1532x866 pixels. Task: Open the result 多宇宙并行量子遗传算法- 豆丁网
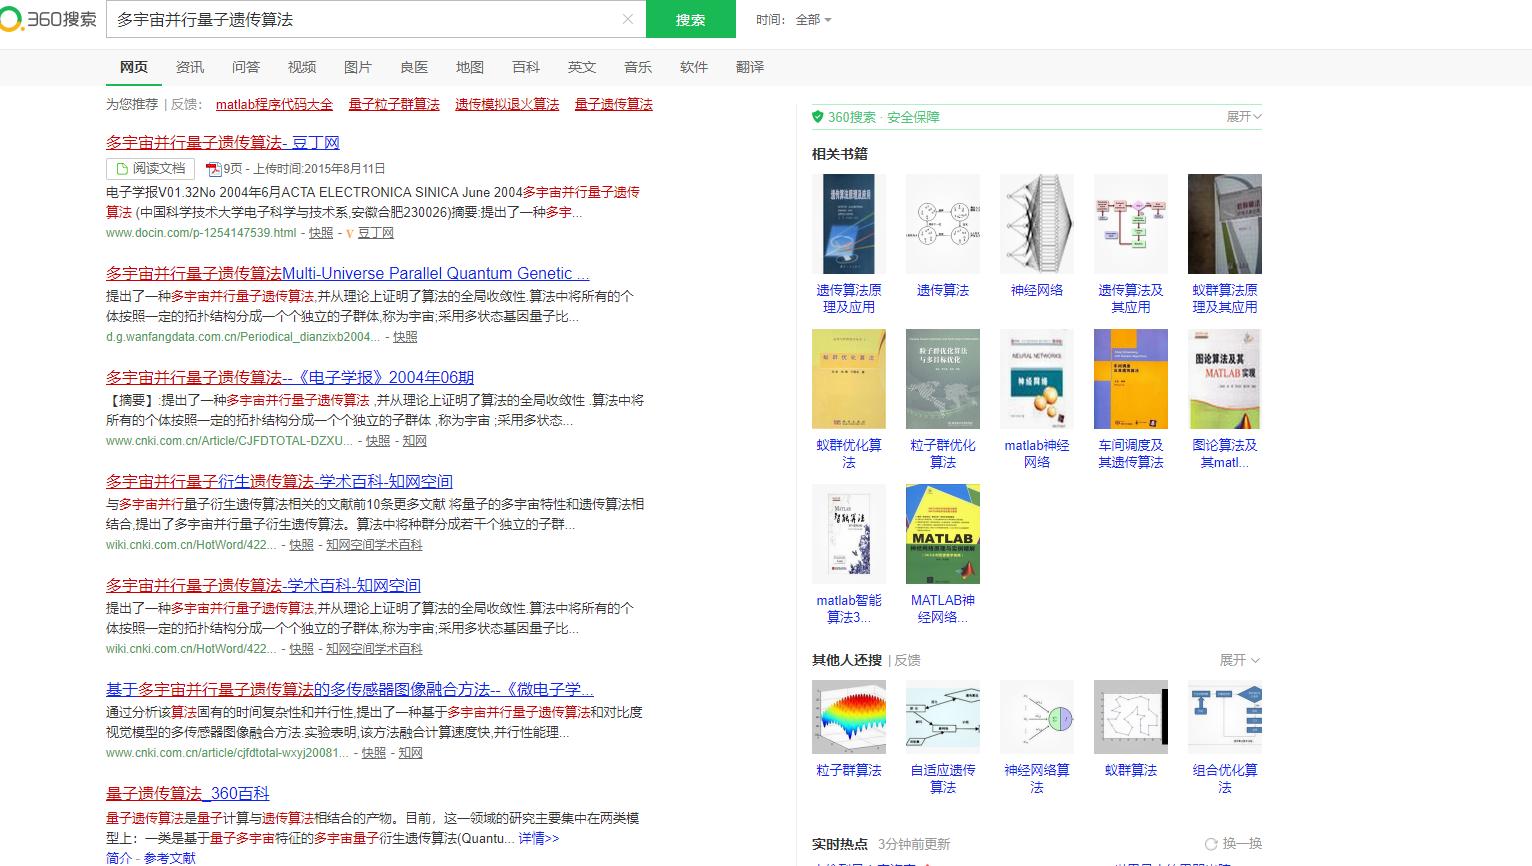click(x=223, y=143)
